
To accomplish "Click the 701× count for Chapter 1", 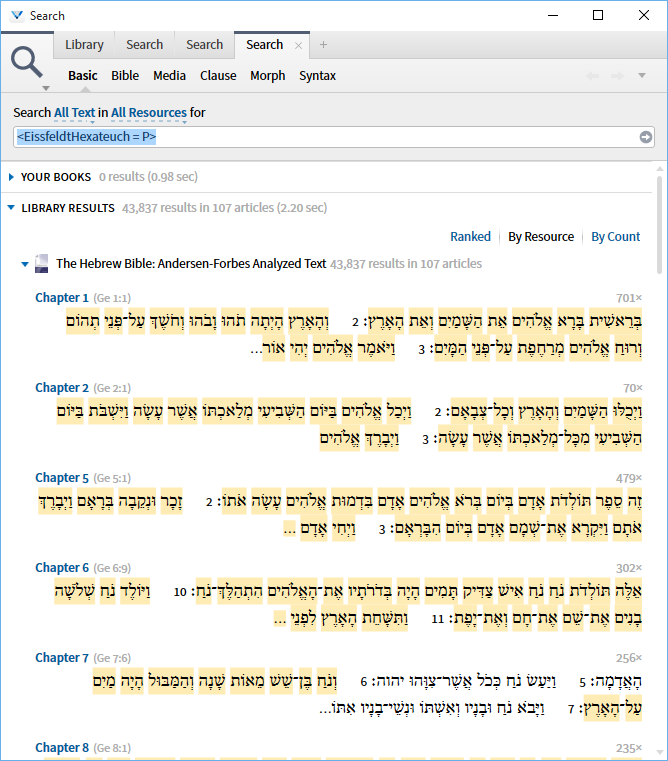I will point(629,298).
